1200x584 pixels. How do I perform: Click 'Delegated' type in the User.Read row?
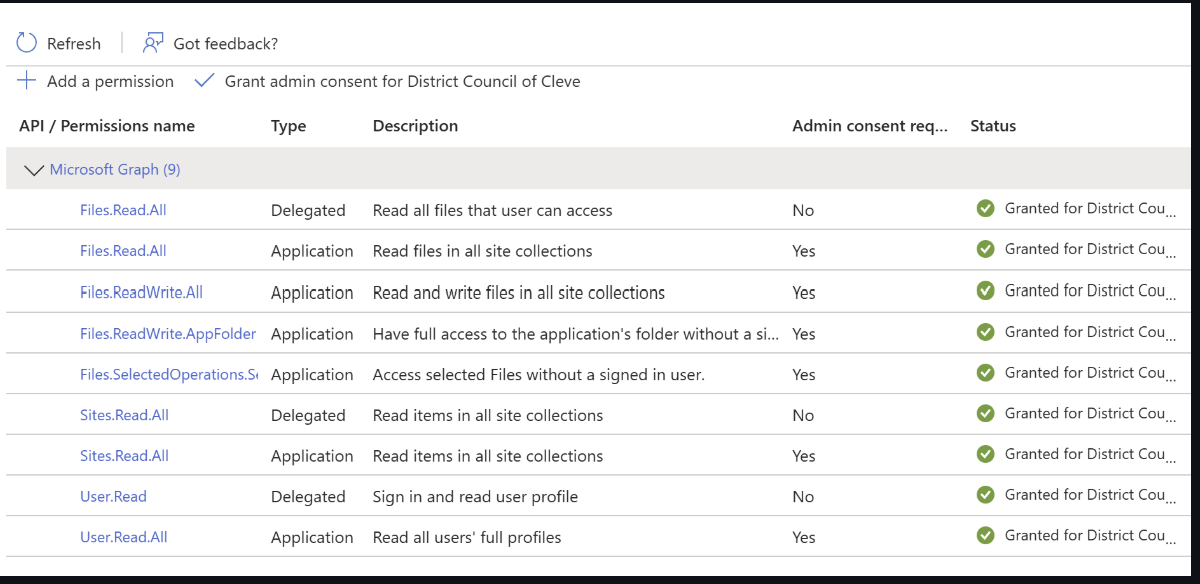click(x=308, y=497)
